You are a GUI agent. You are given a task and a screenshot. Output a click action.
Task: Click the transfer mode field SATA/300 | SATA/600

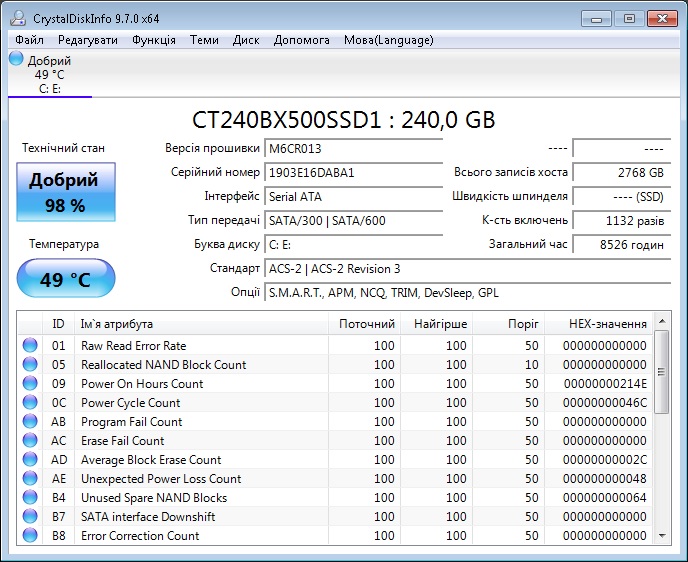(354, 220)
